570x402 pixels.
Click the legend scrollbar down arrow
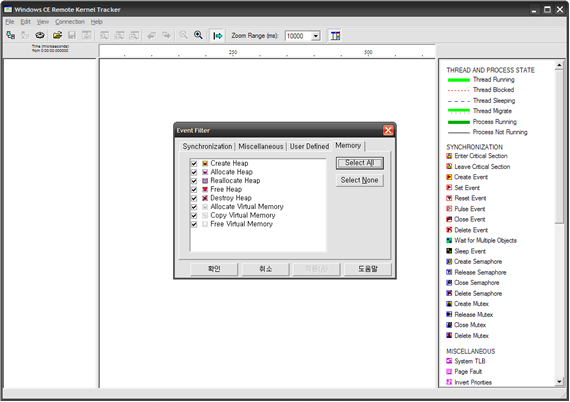point(559,382)
